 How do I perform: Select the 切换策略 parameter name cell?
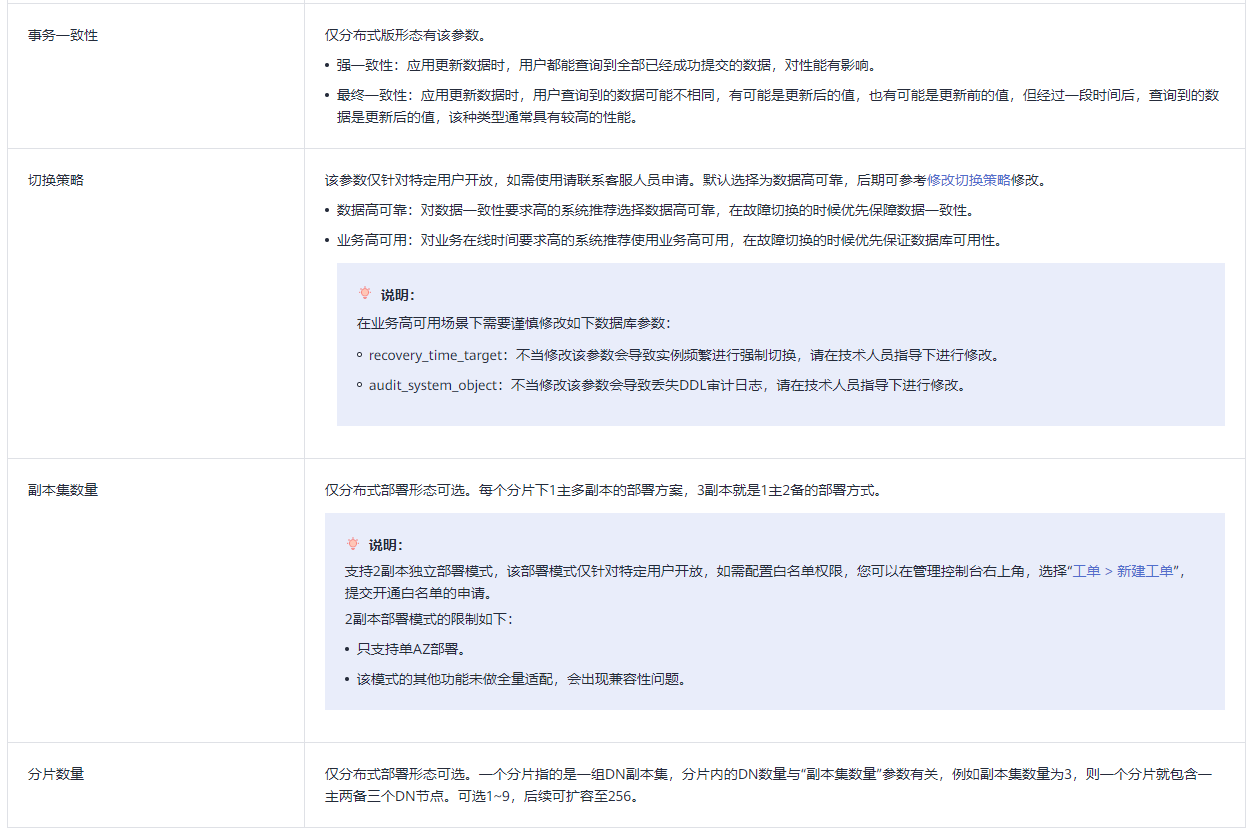point(156,304)
